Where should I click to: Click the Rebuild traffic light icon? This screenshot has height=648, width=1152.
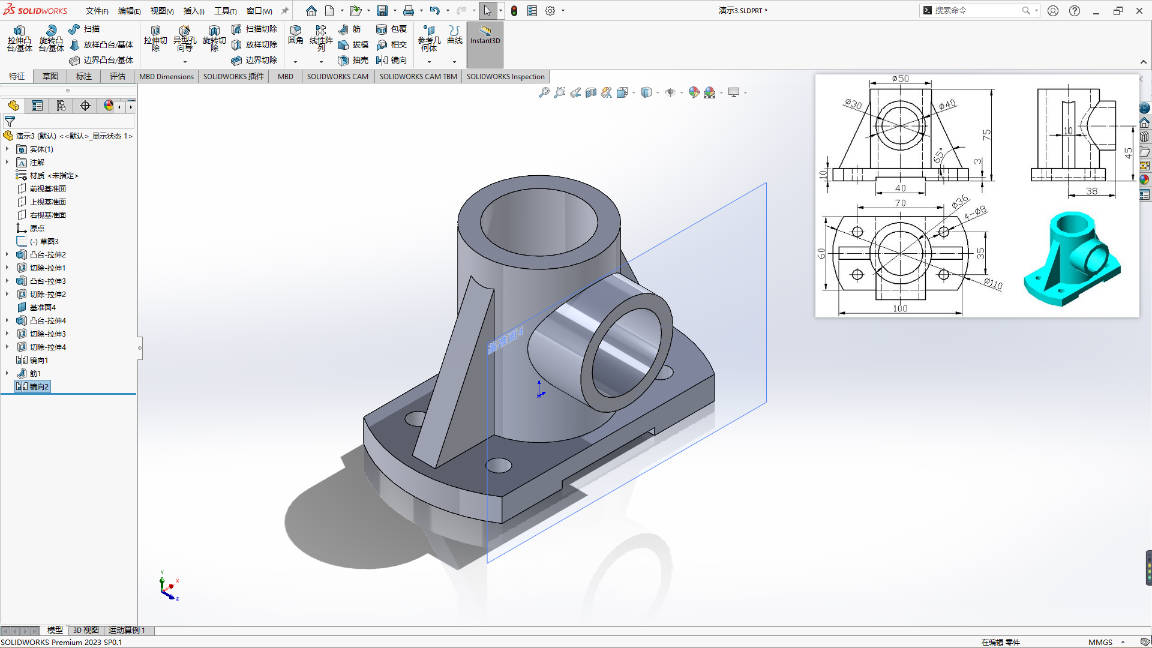[514, 10]
